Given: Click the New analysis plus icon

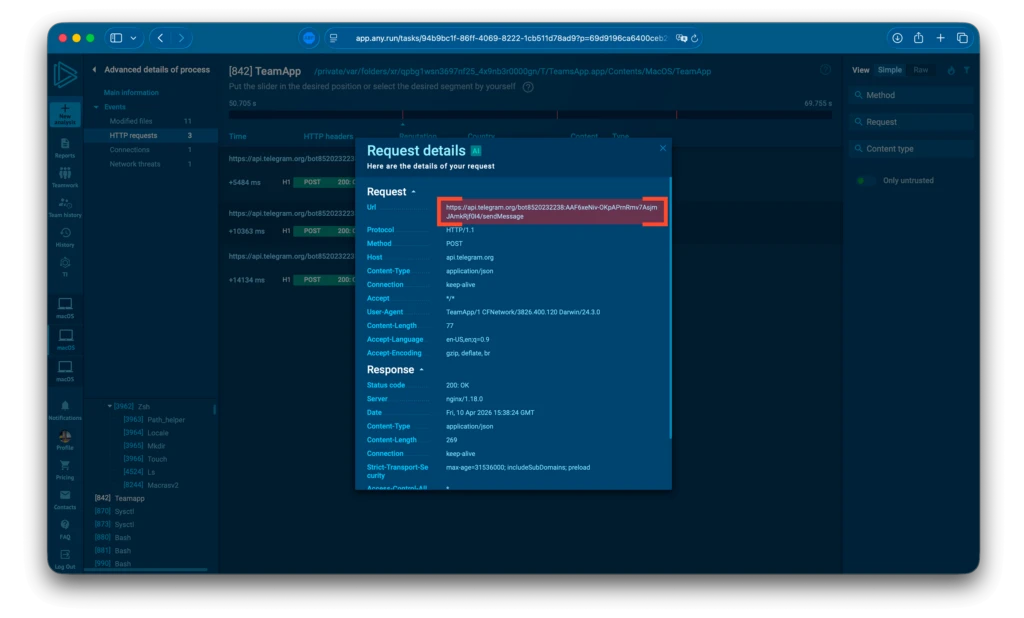Looking at the screenshot, I should (x=66, y=110).
